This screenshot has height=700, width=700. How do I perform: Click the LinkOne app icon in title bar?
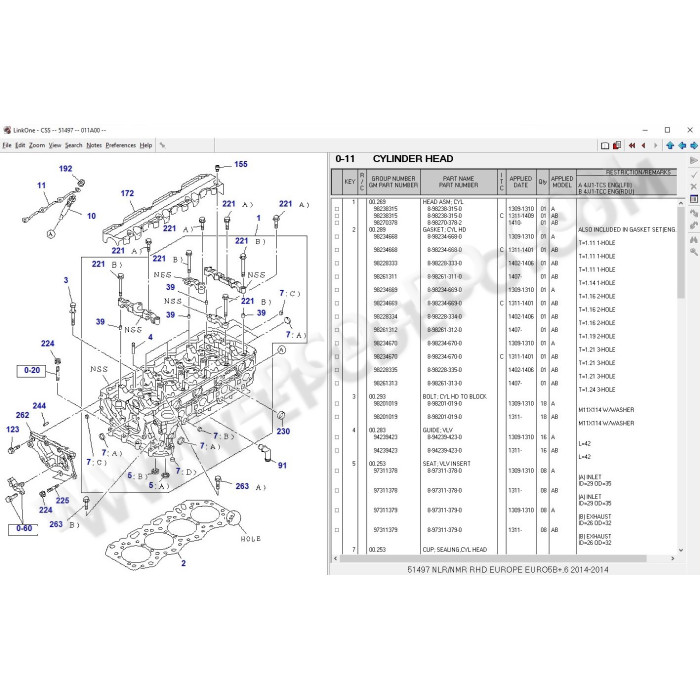(x=7, y=130)
